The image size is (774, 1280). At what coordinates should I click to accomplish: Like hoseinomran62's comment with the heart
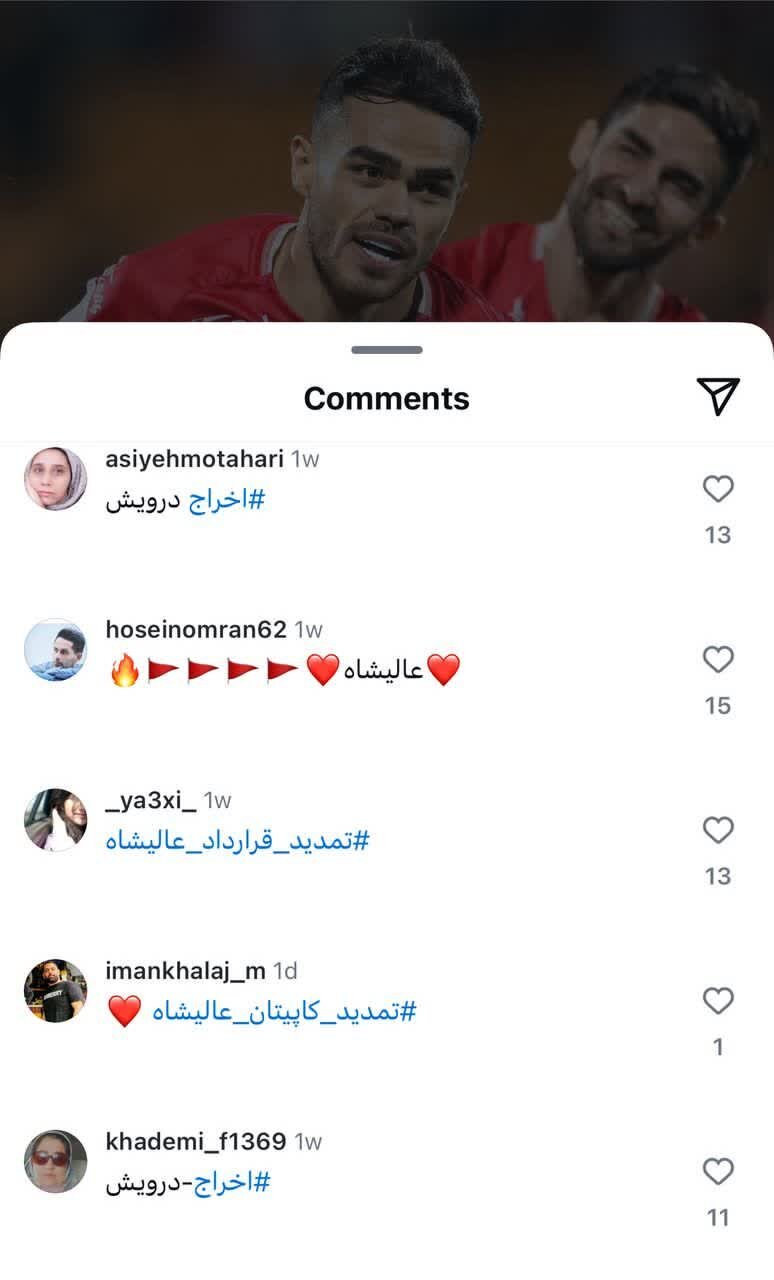(718, 660)
